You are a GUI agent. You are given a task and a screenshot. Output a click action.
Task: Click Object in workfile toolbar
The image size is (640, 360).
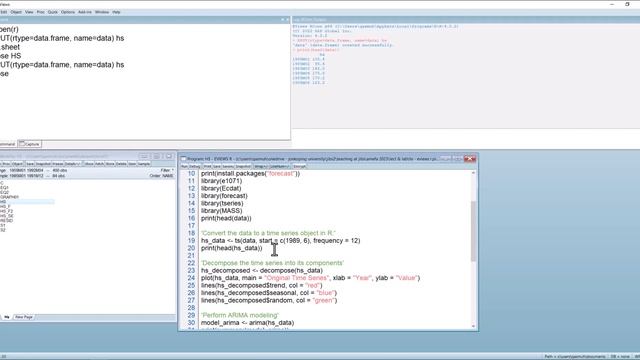click(x=17, y=164)
